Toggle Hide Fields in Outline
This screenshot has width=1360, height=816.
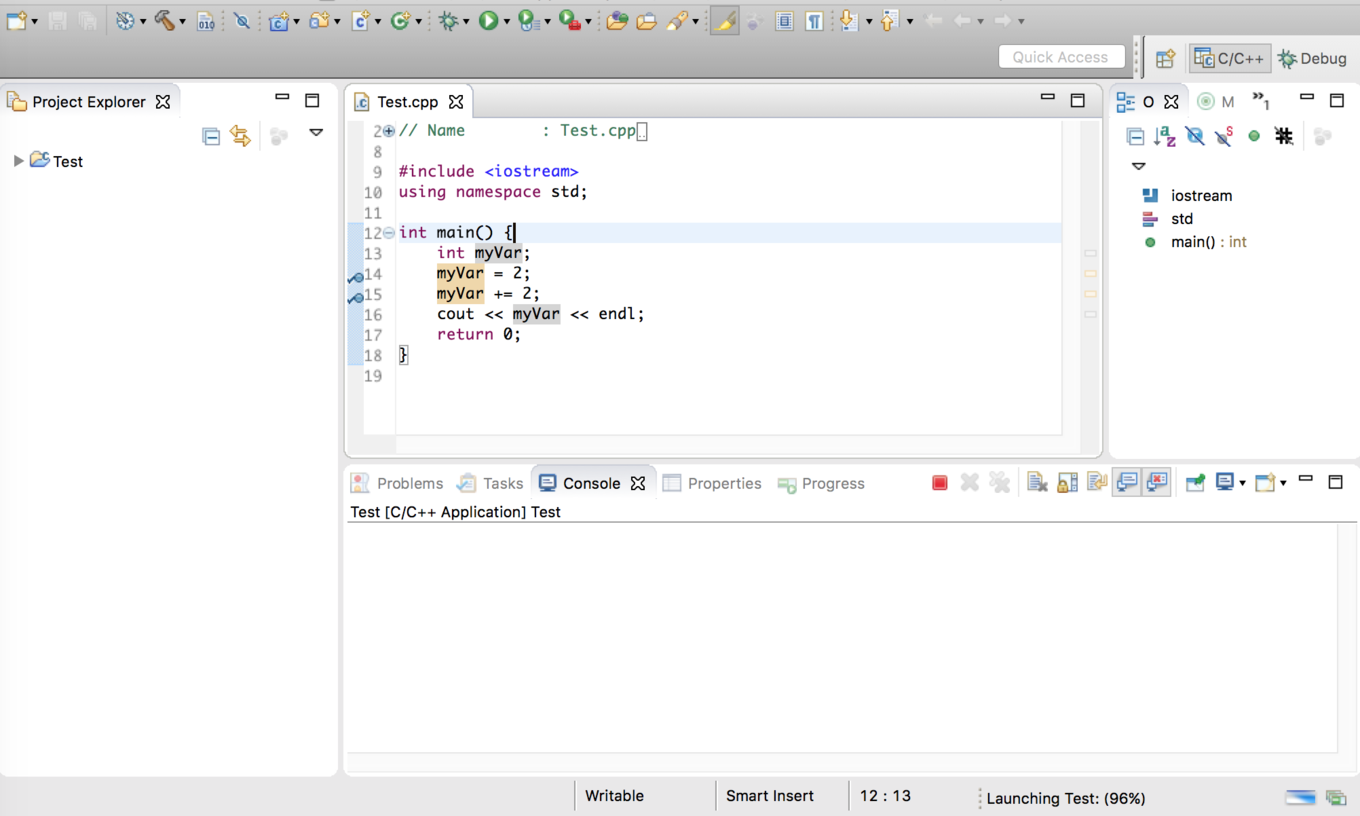pos(1195,136)
